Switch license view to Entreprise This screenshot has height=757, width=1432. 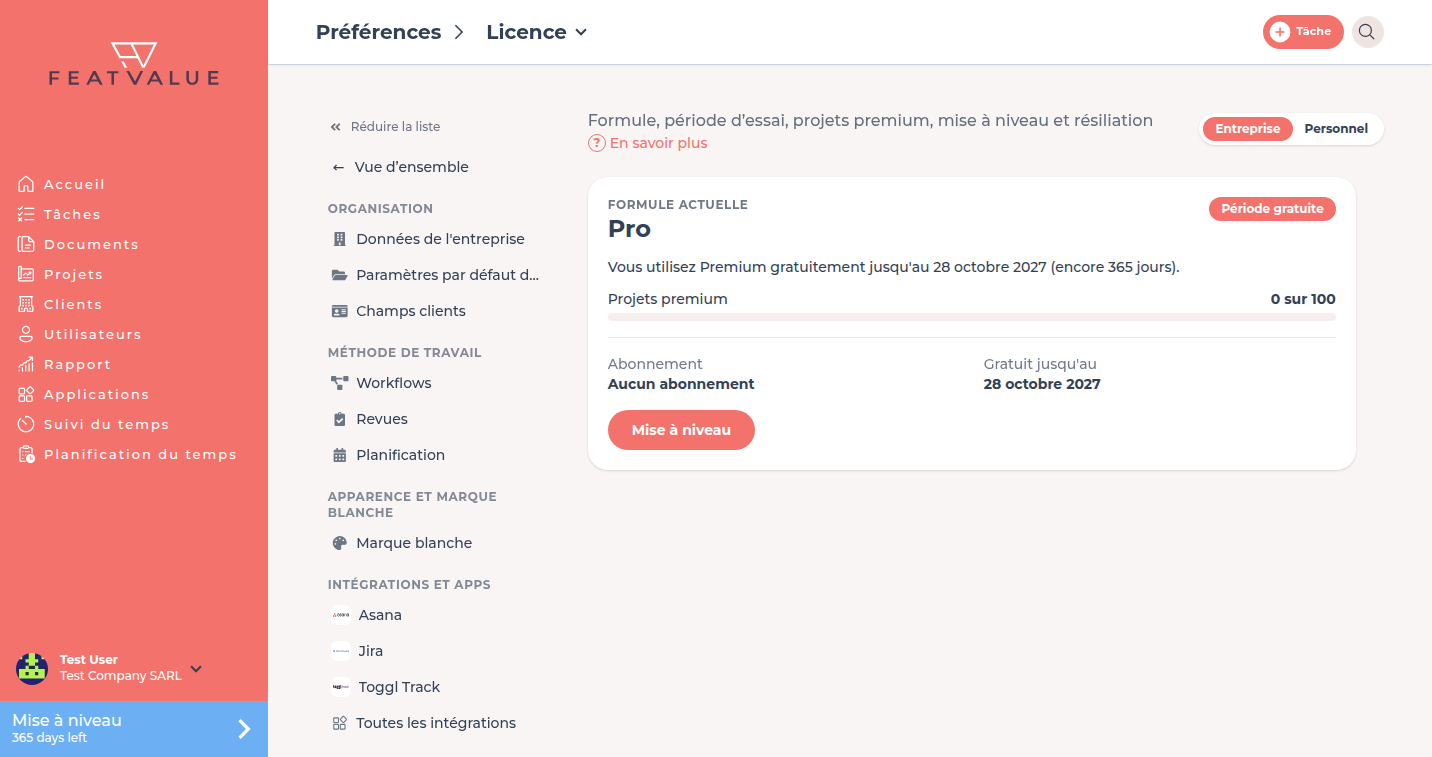click(x=1247, y=129)
